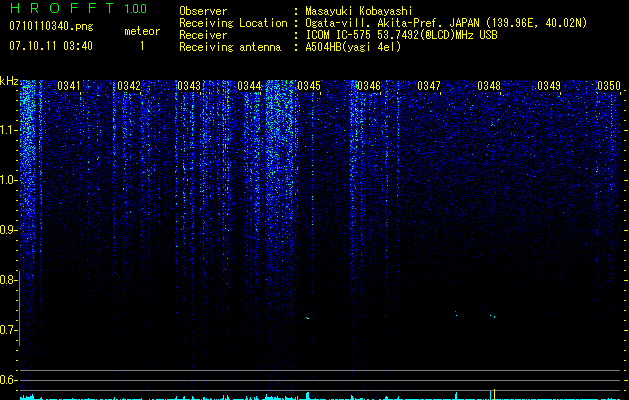Click the gray vertical range bar beside 0.7–0.8 kHz
The height and width of the screenshot is (400, 629).
[x=19, y=308]
